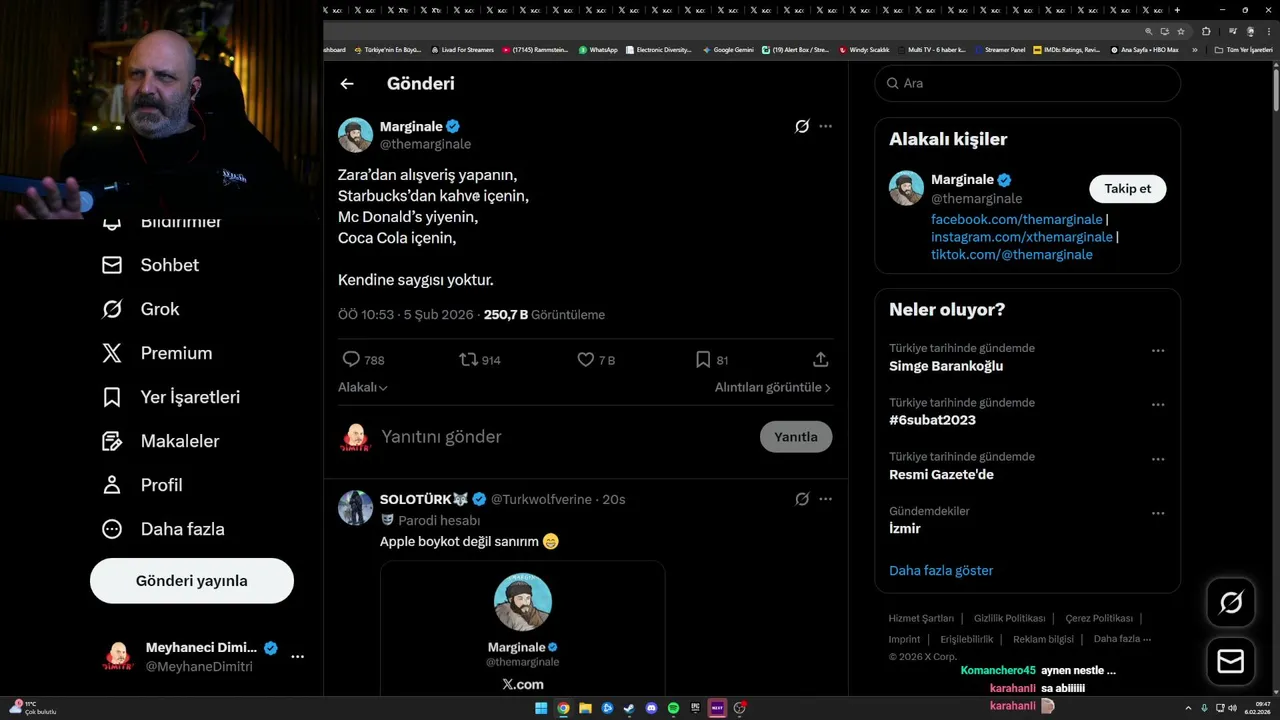The height and width of the screenshot is (720, 1280).
Task: Open Discord from the taskbar
Action: pos(651,708)
